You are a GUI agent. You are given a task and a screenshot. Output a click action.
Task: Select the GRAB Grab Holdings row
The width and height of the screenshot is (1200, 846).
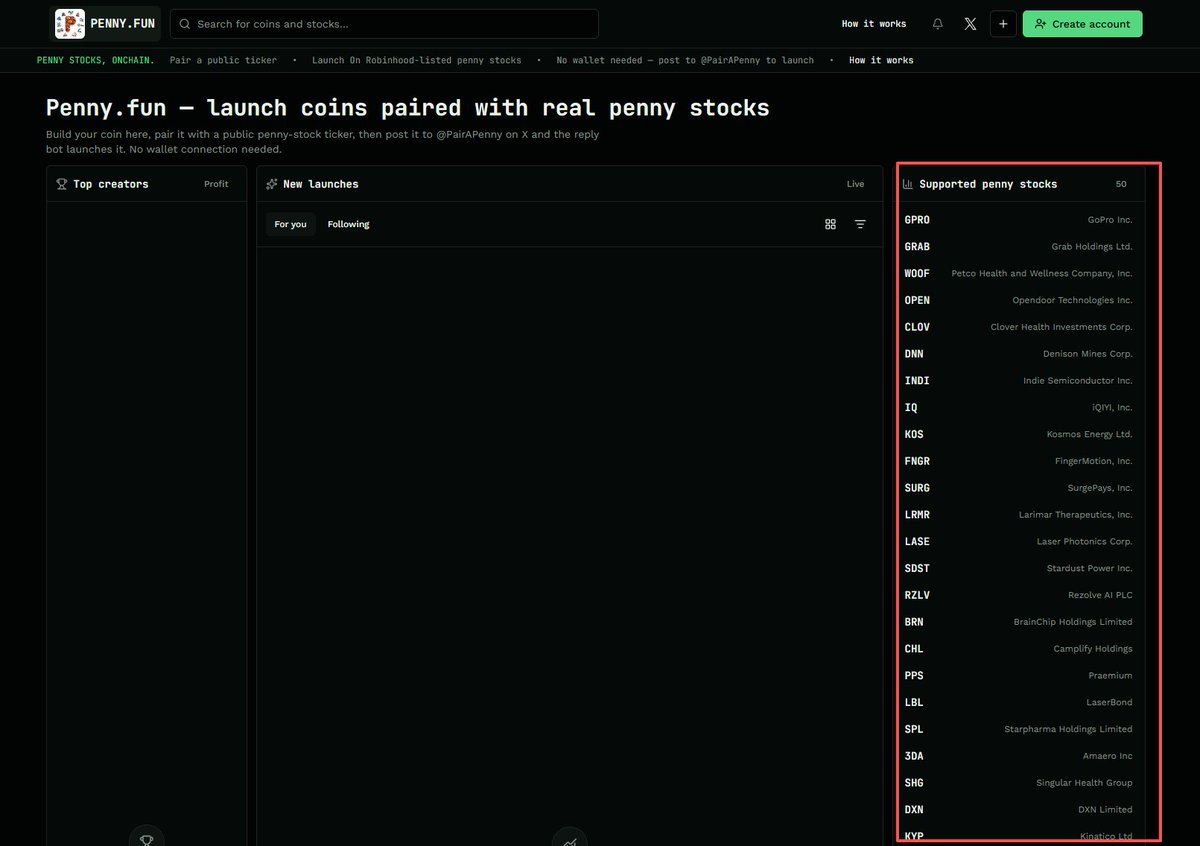1018,247
